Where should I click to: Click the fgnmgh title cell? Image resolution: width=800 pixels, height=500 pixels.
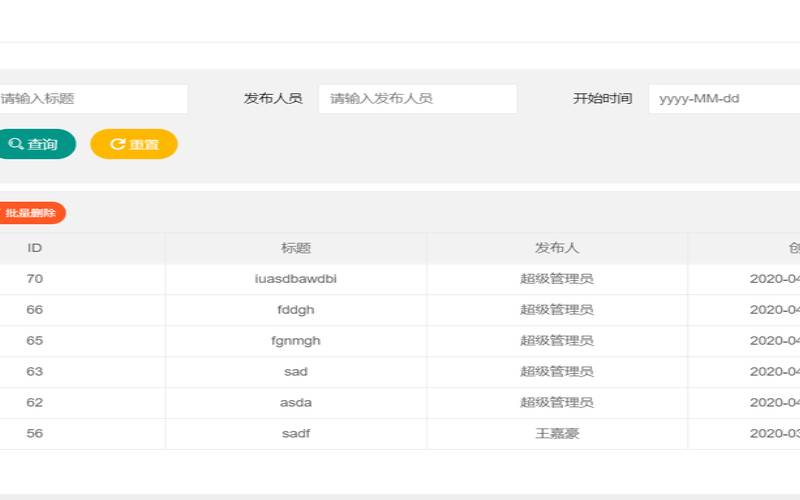[296, 341]
